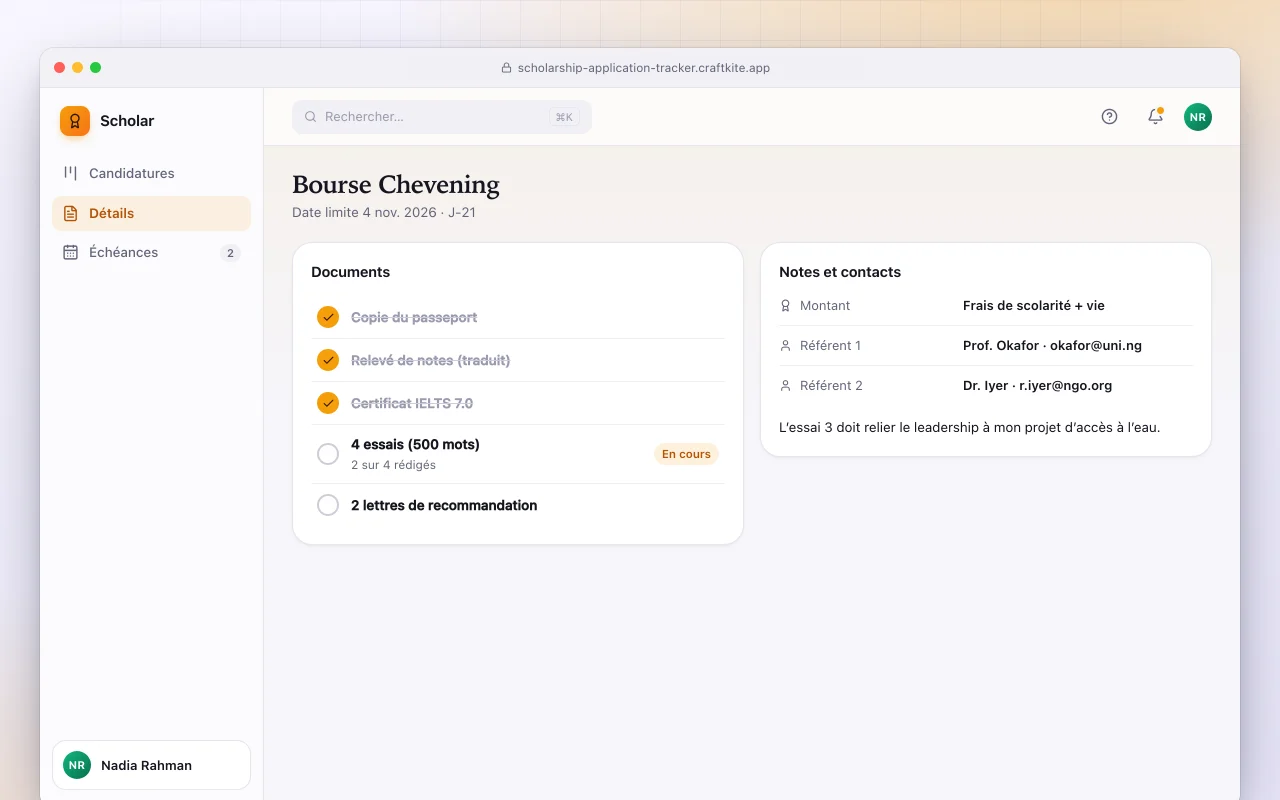This screenshot has height=800, width=1280.
Task: Click the ⌘K shortcut hint
Action: (x=564, y=117)
